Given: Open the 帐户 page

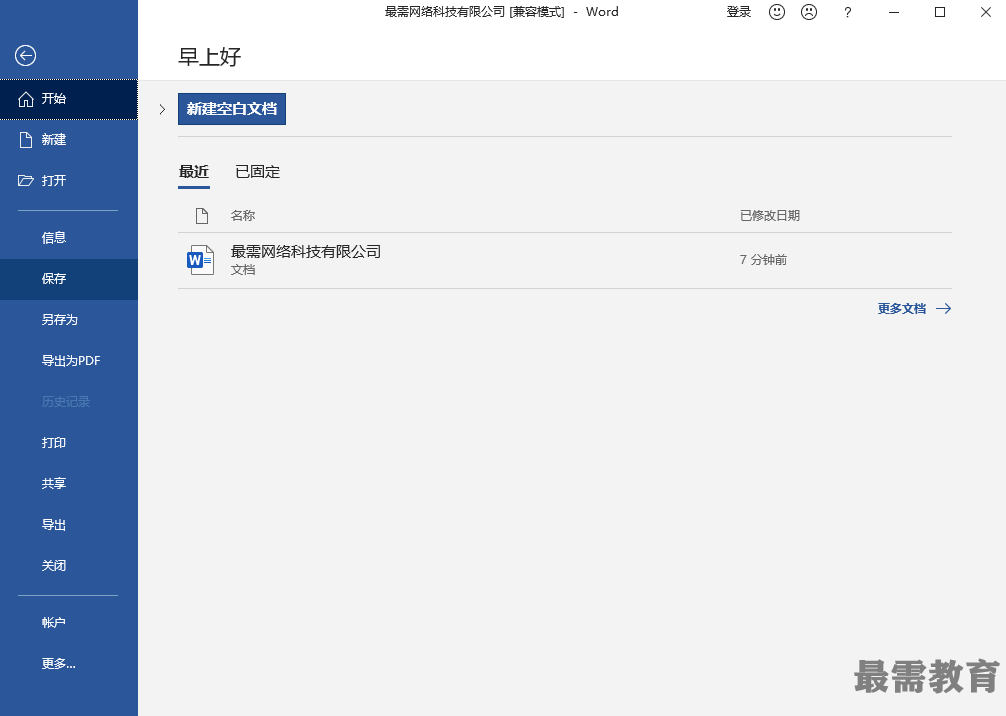Looking at the screenshot, I should [x=69, y=623].
